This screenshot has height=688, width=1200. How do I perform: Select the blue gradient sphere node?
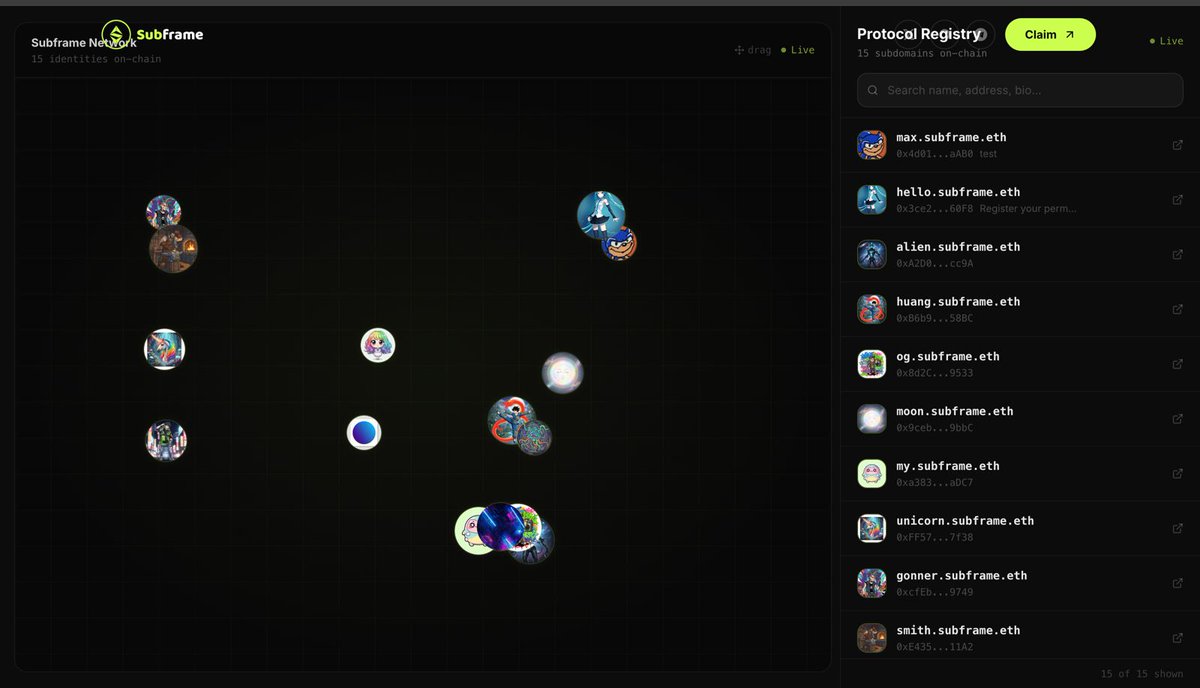(x=364, y=433)
